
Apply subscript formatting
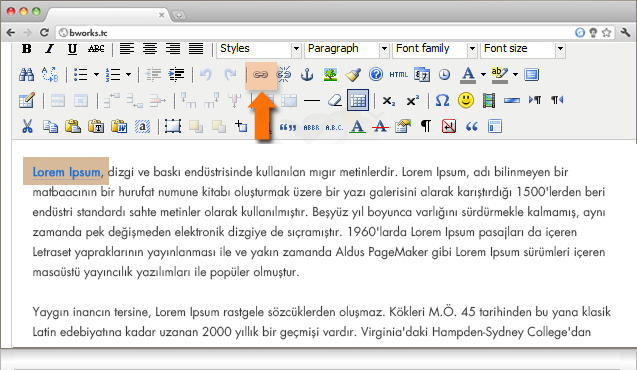click(x=389, y=101)
